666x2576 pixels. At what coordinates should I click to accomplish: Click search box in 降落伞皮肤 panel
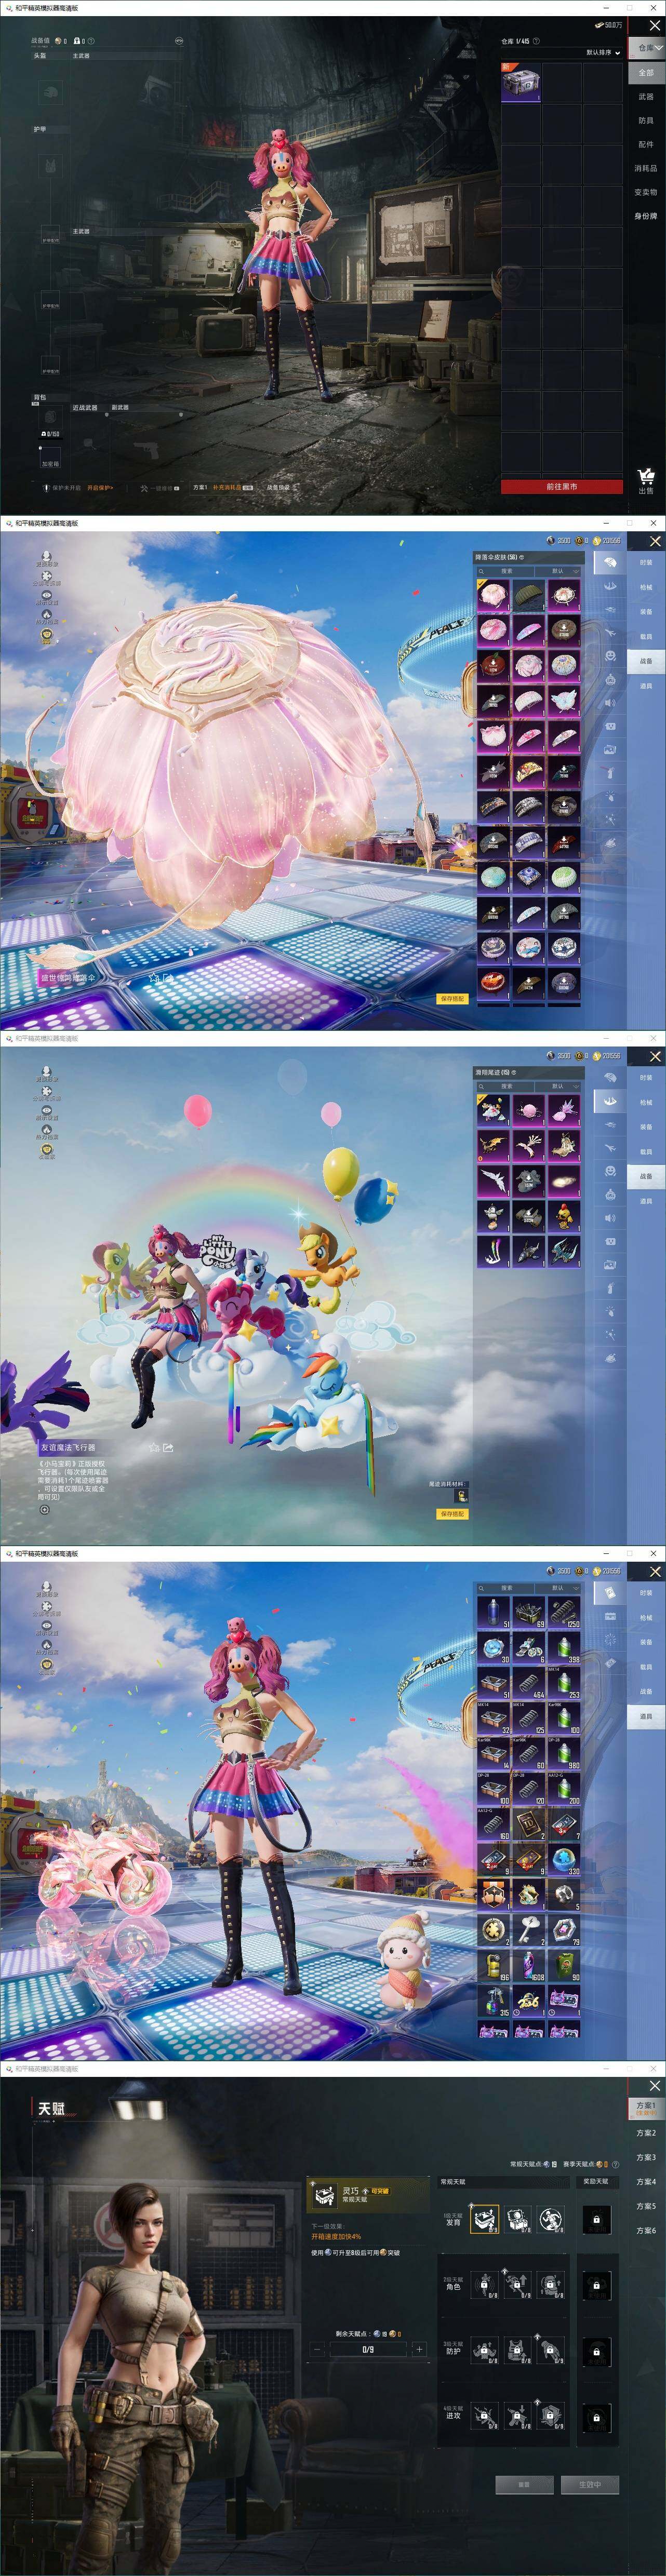tap(507, 571)
